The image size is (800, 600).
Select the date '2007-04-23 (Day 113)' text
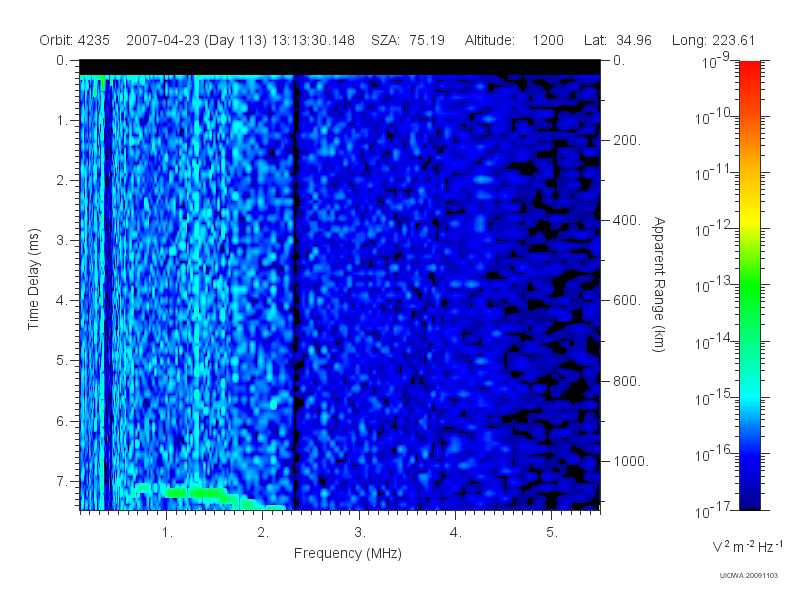pyautogui.click(x=196, y=40)
